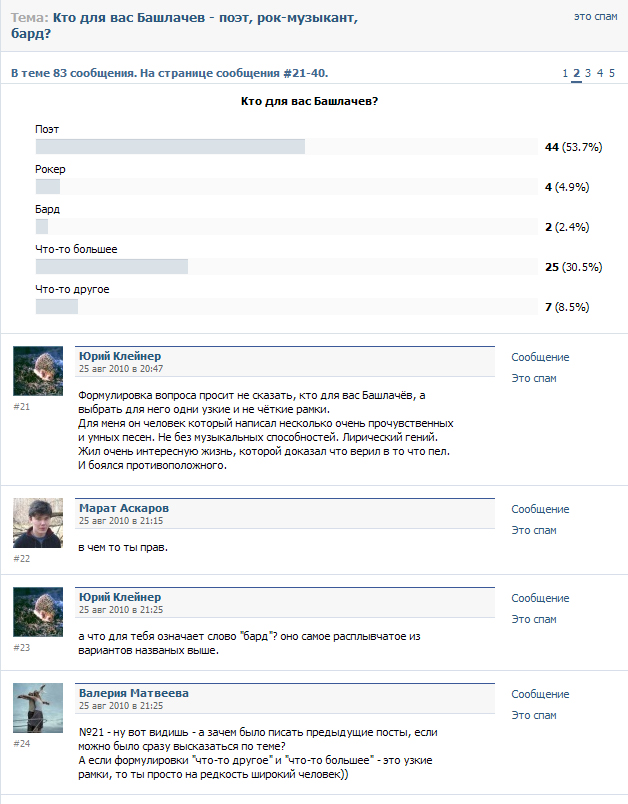Viewport: 628px width, 804px height.
Task: Click Сообщение link beside post #21
Action: [x=540, y=357]
